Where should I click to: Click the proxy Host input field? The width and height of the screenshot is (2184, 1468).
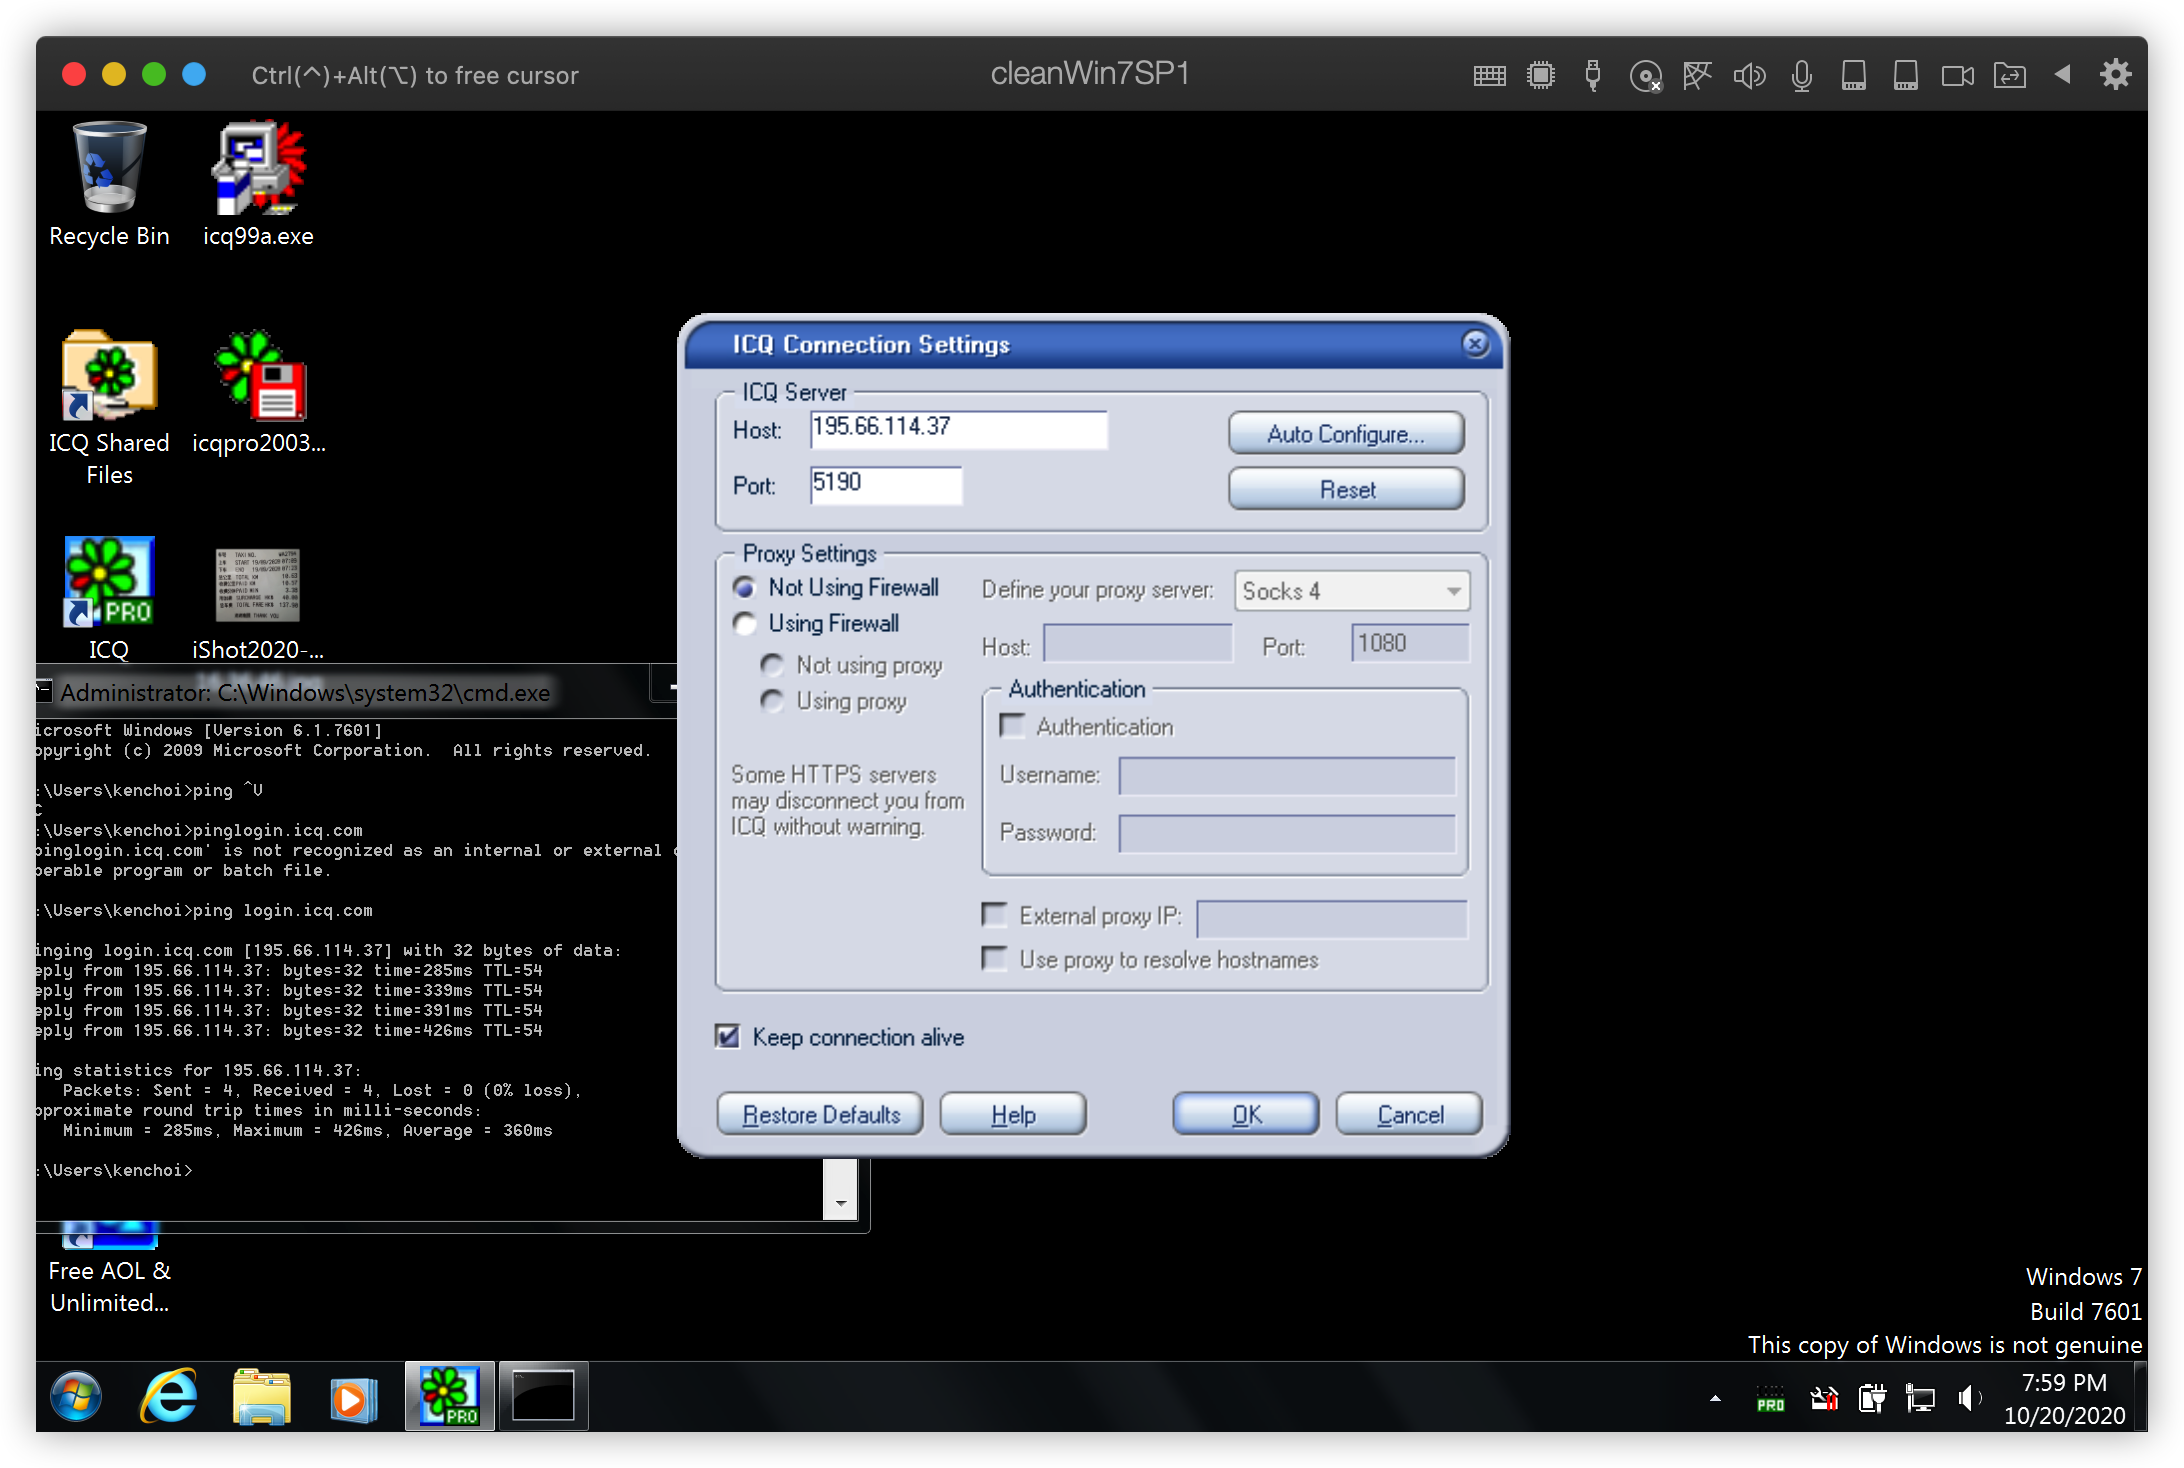coord(1138,644)
